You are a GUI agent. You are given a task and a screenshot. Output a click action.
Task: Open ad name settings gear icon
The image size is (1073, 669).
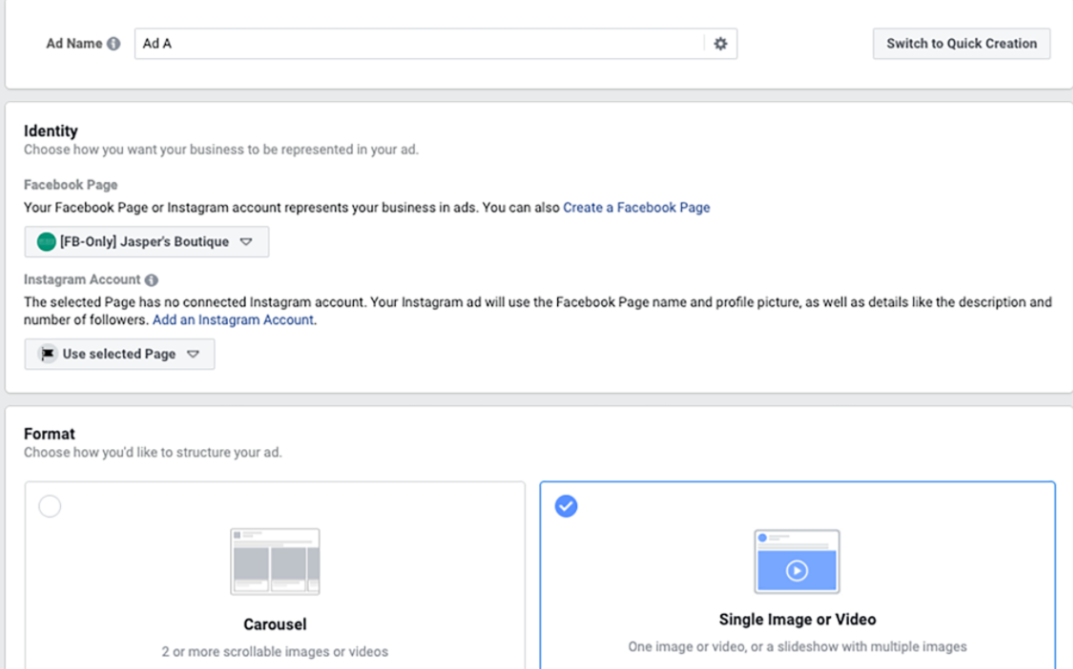point(720,44)
